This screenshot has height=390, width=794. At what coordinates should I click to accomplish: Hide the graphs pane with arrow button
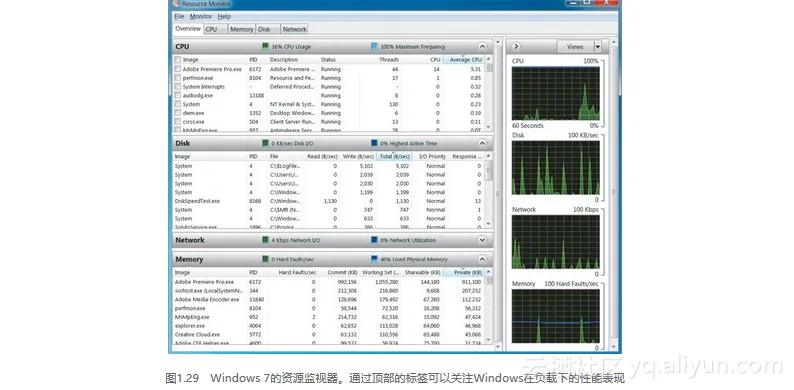click(x=515, y=47)
